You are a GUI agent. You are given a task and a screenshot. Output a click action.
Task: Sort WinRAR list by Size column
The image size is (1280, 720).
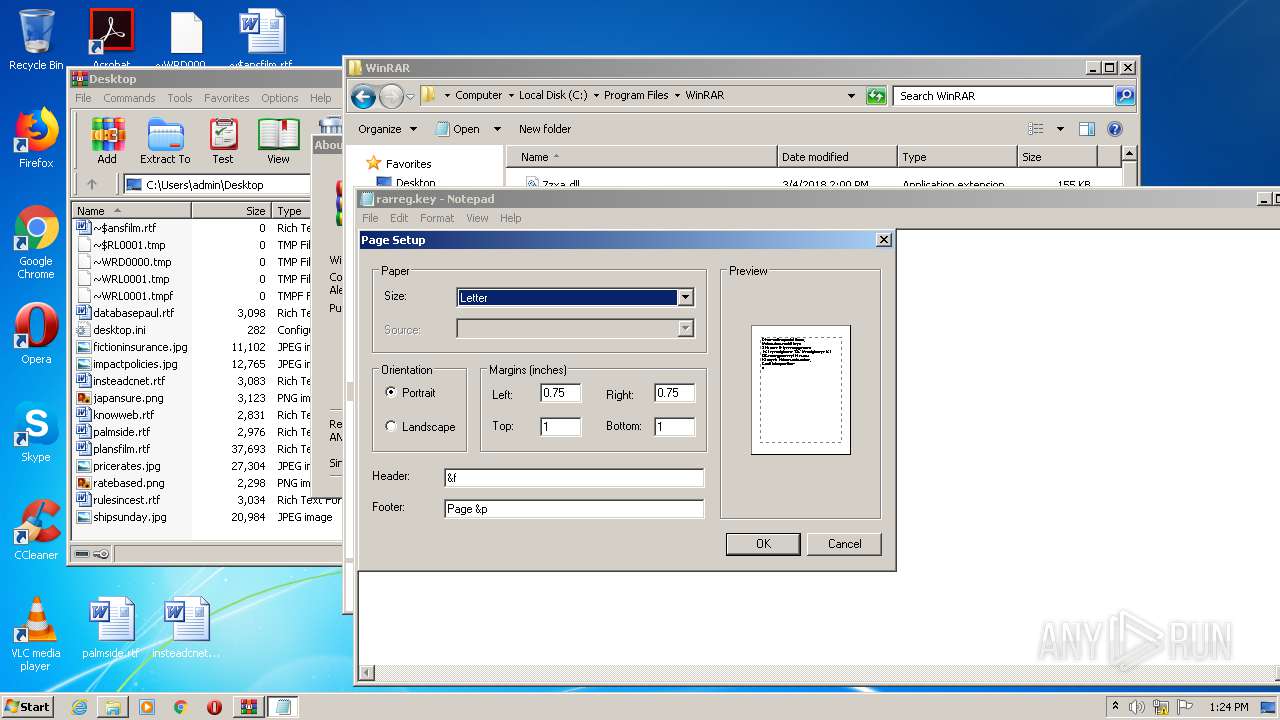point(231,211)
